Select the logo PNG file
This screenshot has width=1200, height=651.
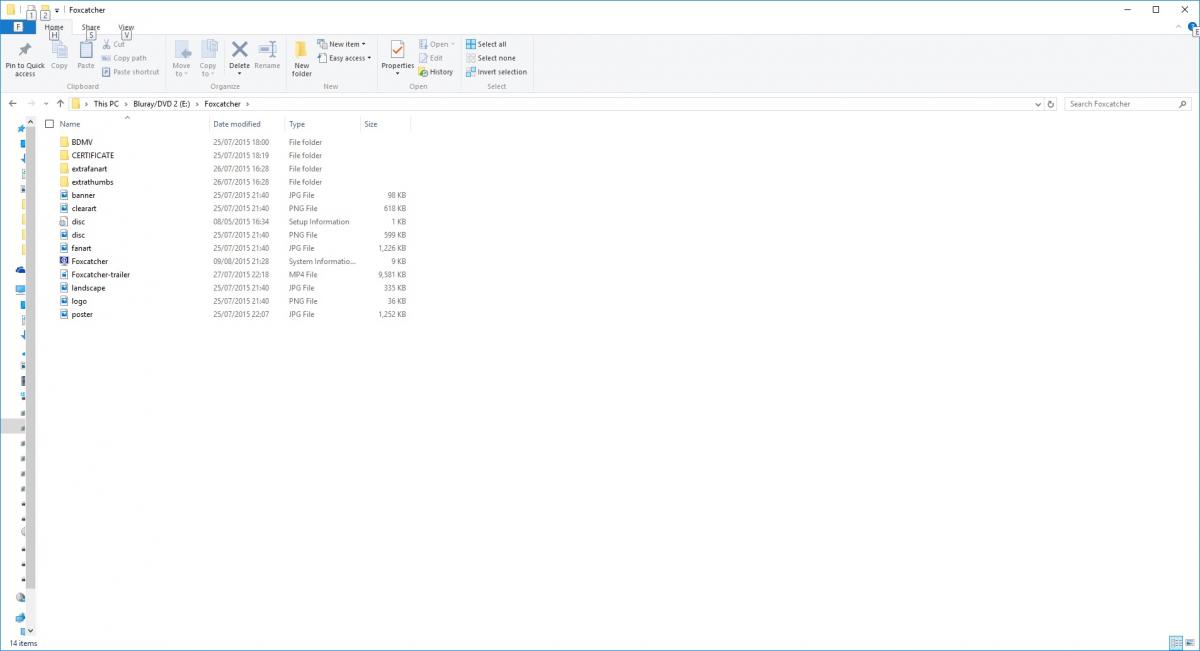(x=79, y=301)
